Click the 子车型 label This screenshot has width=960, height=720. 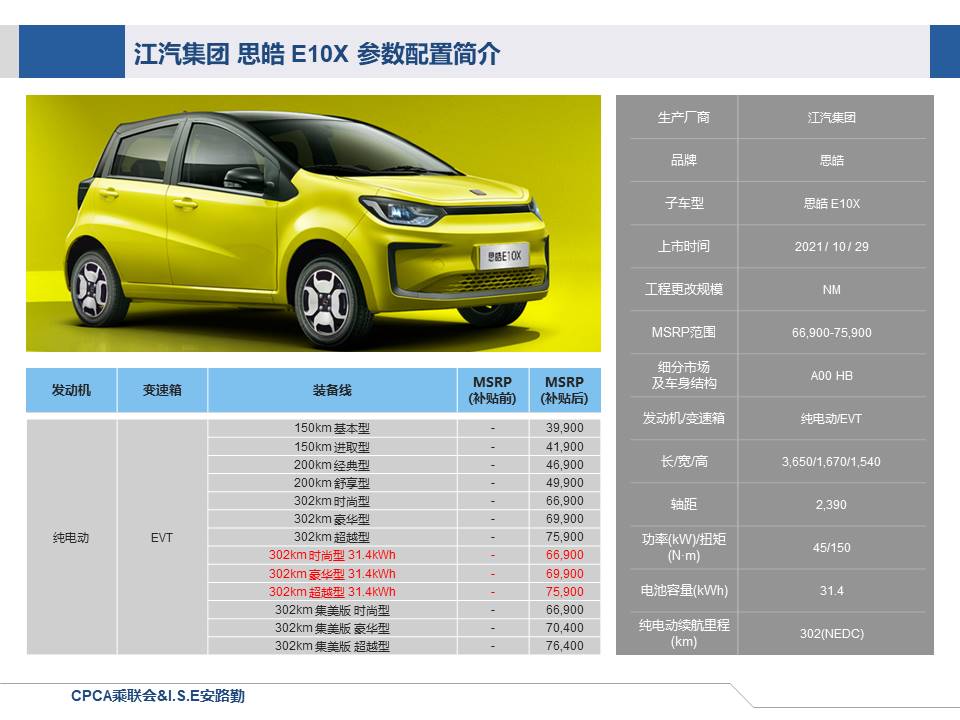(684, 203)
